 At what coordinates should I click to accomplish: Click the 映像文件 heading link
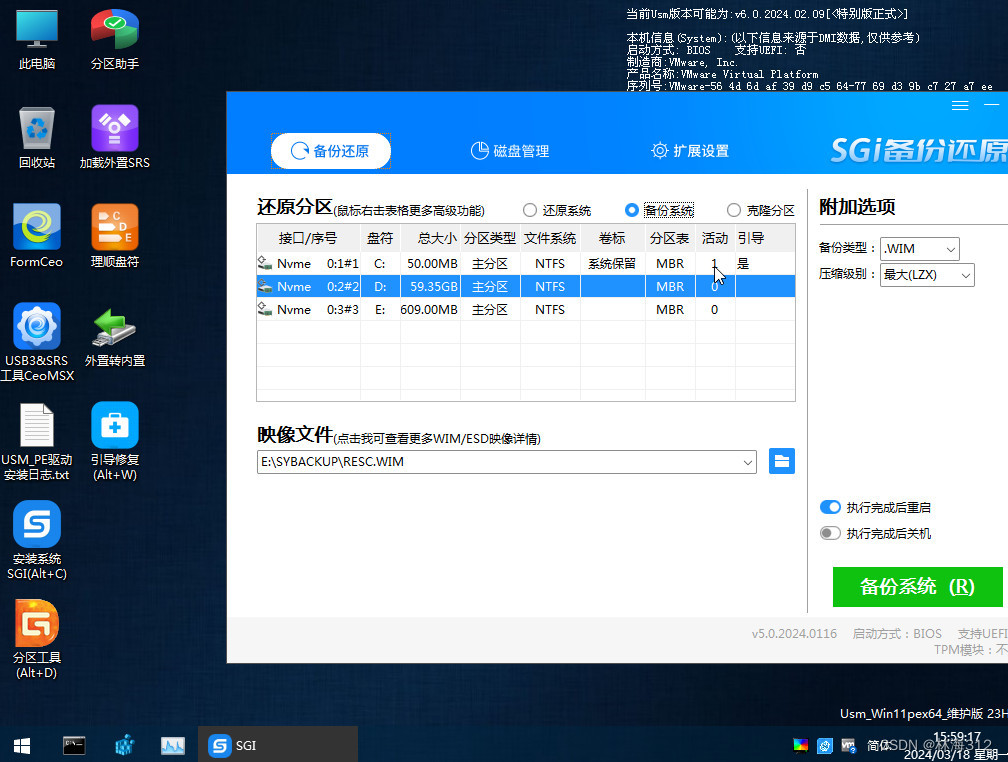click(295, 435)
